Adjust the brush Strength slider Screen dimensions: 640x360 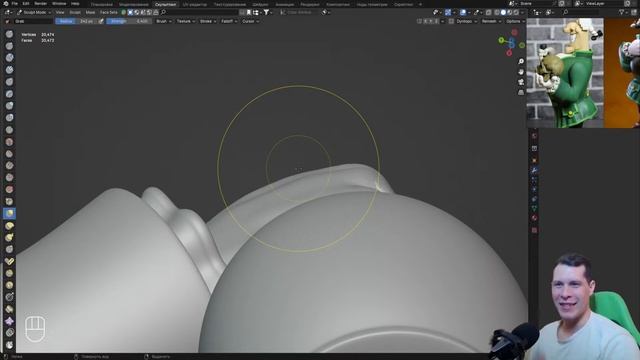pos(129,21)
